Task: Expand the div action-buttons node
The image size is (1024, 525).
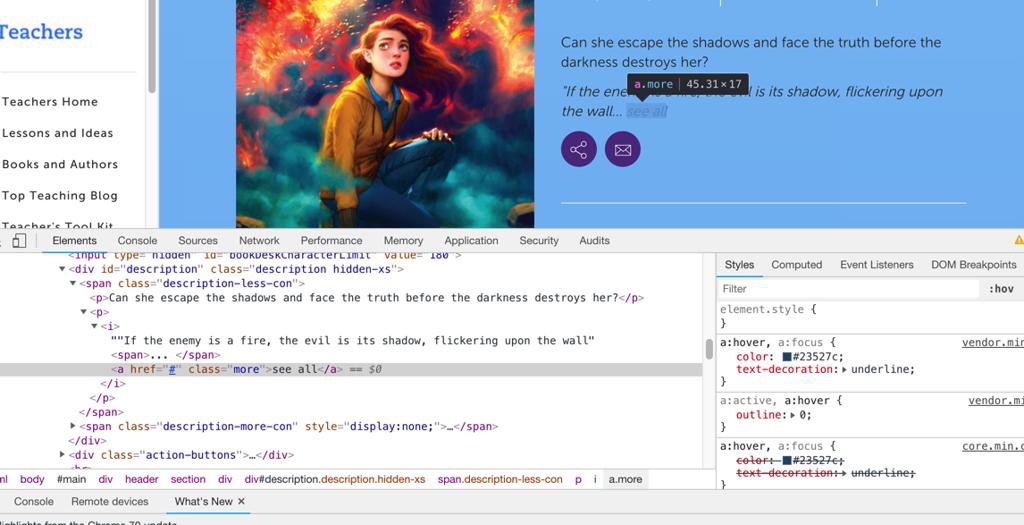Action: point(63,455)
